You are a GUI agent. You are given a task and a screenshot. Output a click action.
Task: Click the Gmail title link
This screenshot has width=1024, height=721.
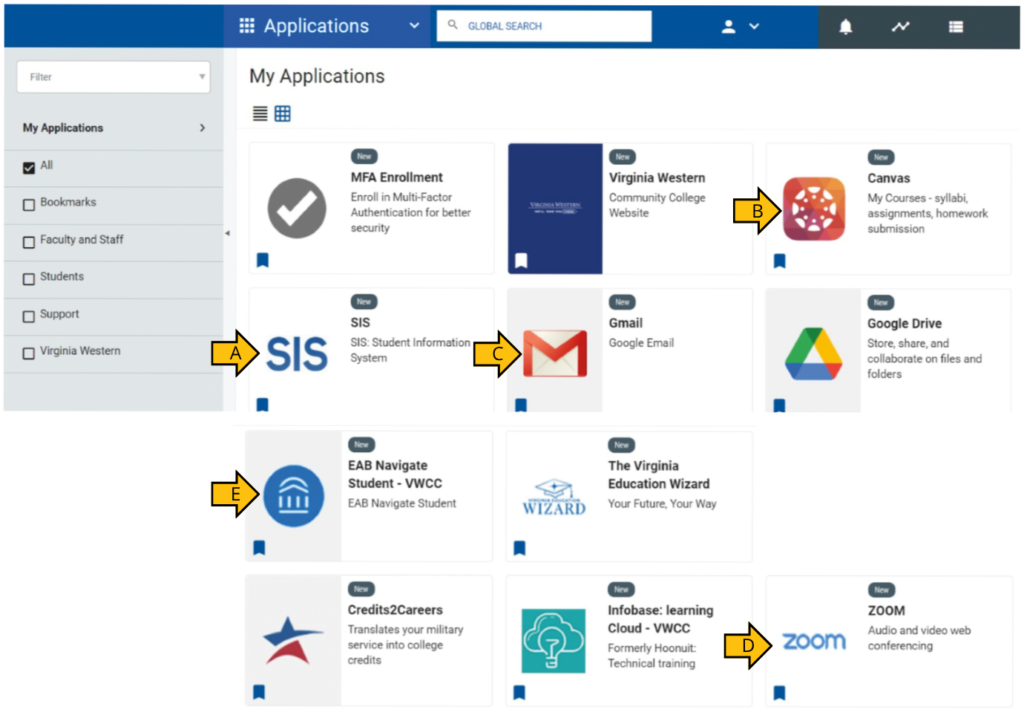[626, 323]
